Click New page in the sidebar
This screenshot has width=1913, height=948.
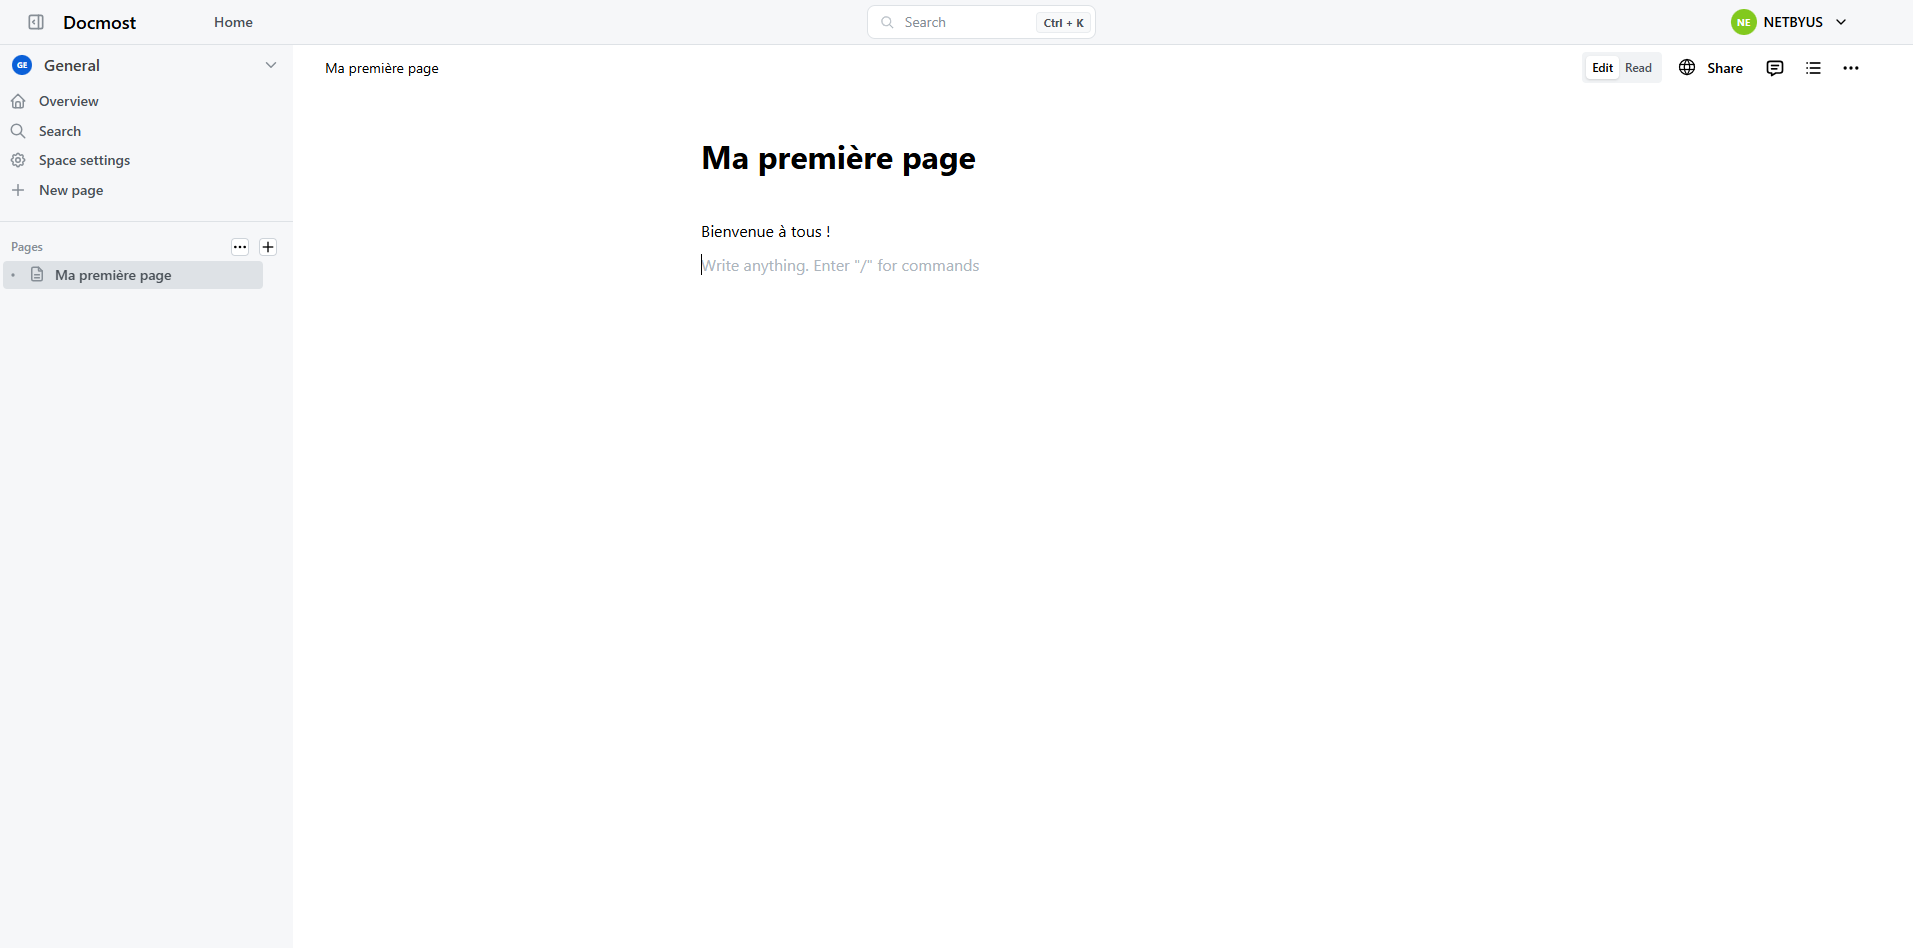point(70,190)
